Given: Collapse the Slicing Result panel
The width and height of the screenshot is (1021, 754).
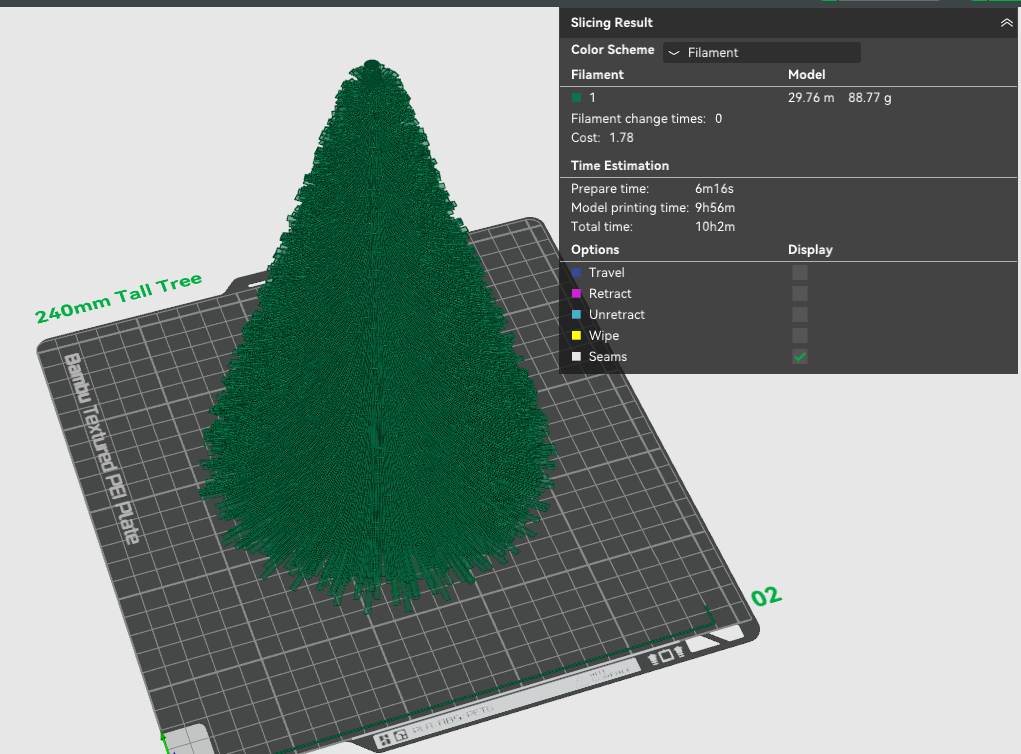Looking at the screenshot, I should (1006, 23).
